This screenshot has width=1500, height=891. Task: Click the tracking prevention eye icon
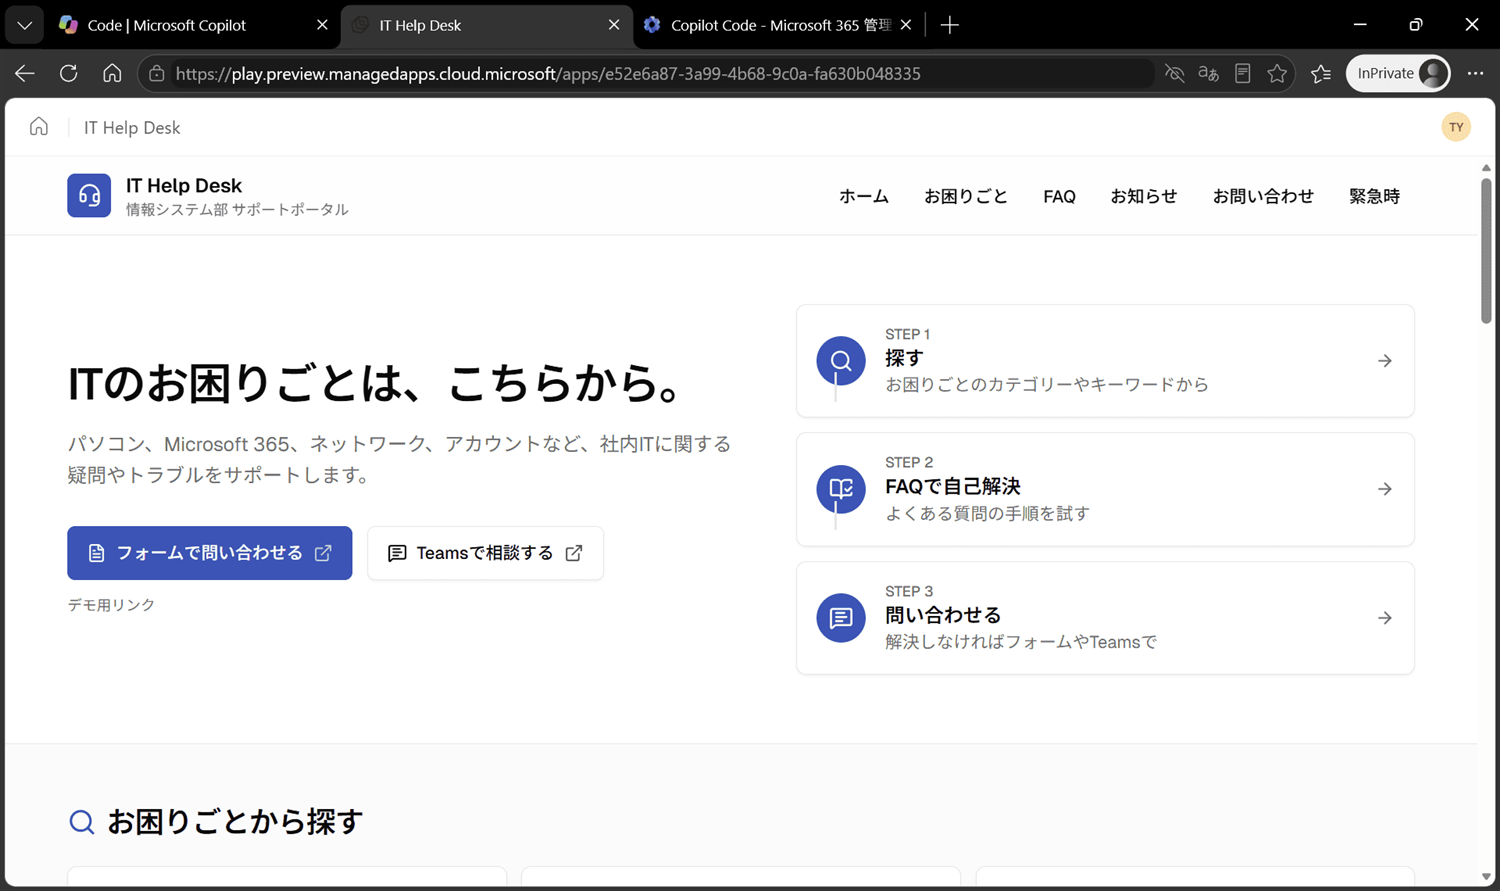(x=1175, y=73)
